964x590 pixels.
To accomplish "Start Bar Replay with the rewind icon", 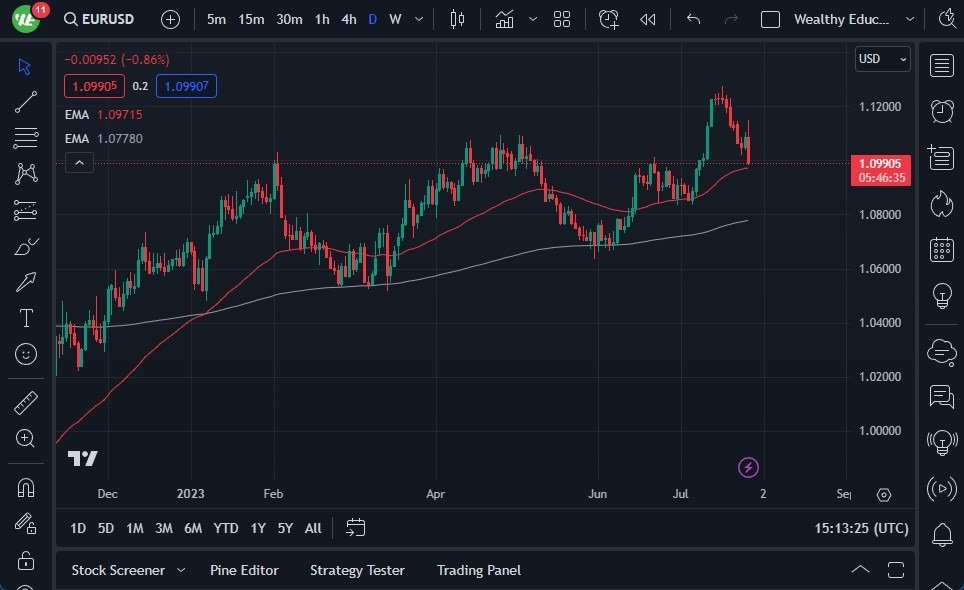I will tap(647, 18).
